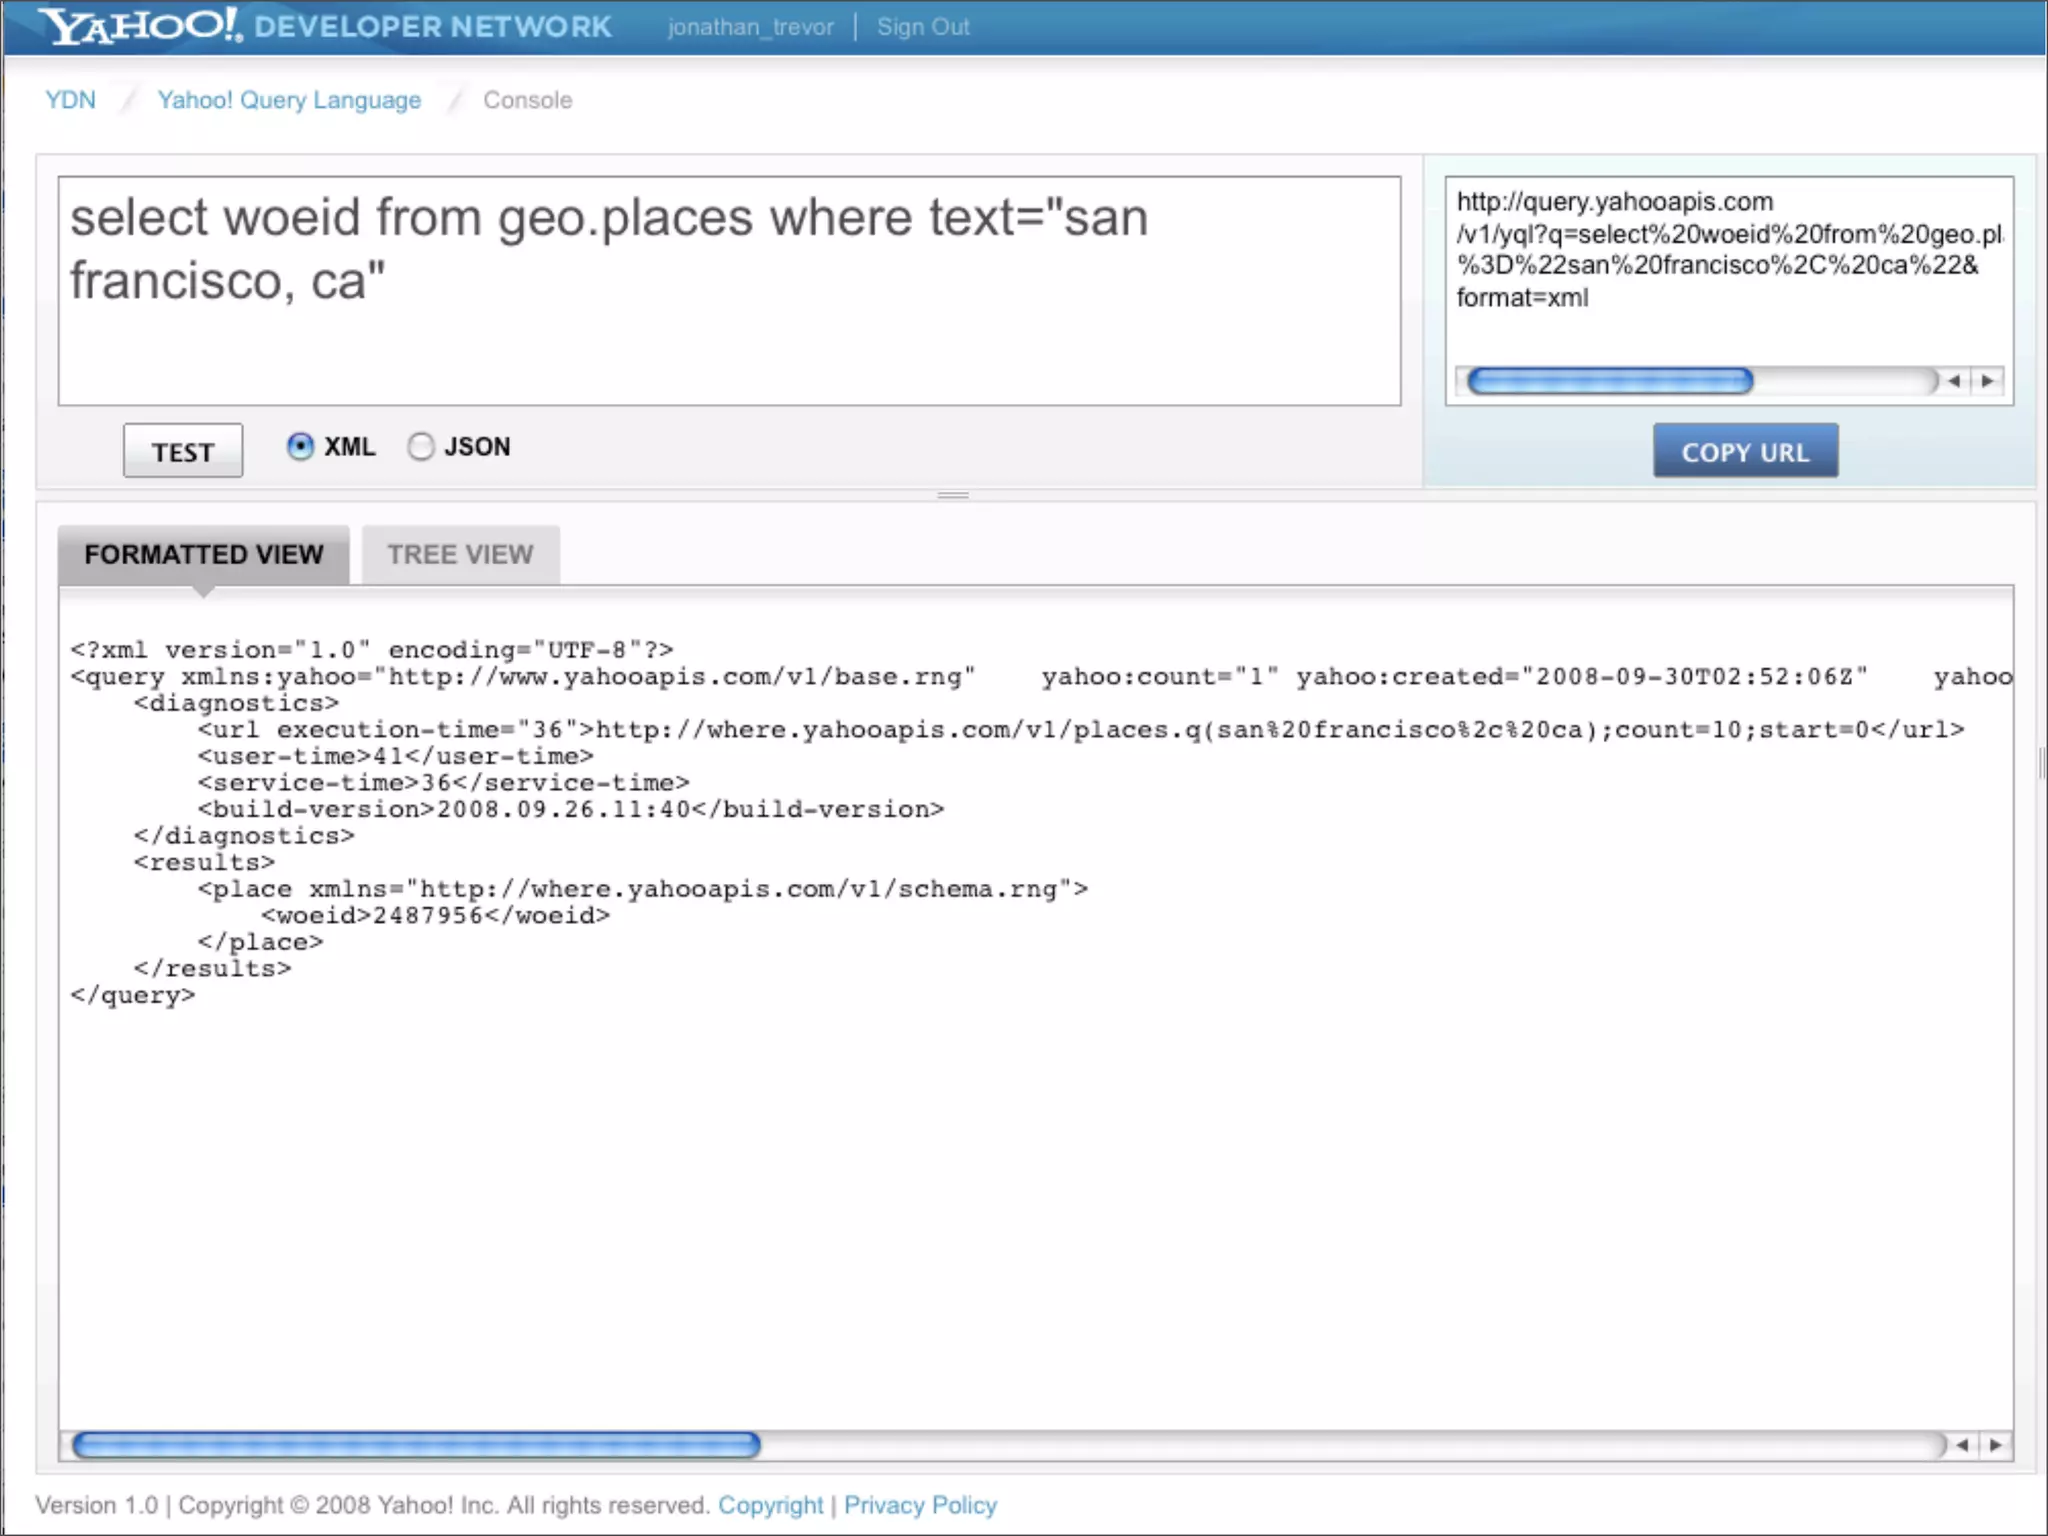This screenshot has width=2048, height=1536.
Task: Click the user-time 41 line
Action: tap(396, 757)
